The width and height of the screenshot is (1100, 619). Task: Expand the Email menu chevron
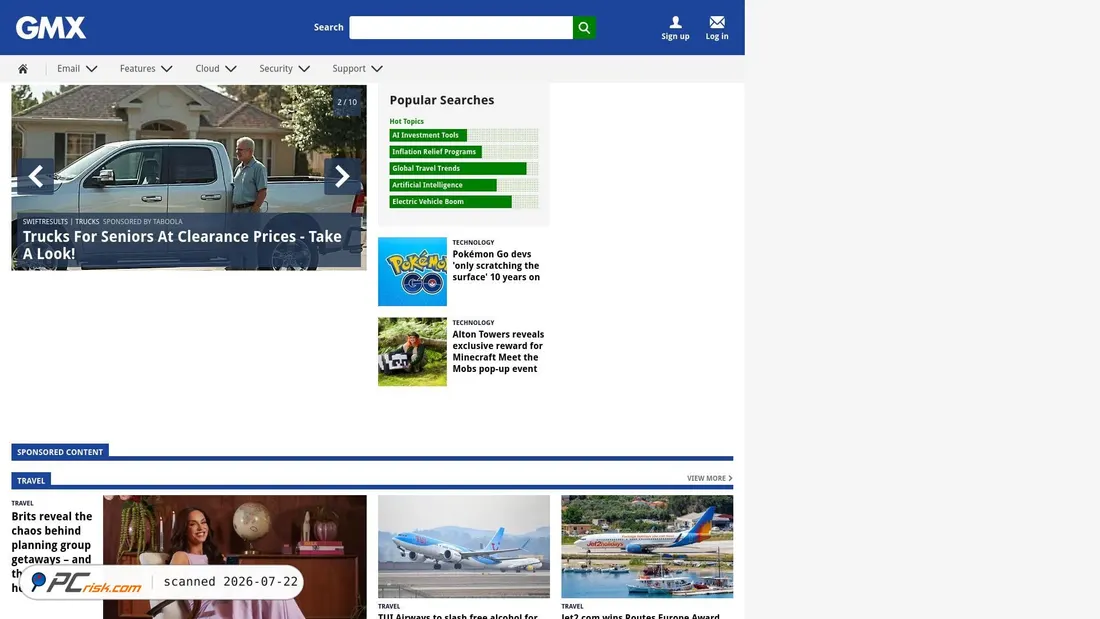point(92,69)
